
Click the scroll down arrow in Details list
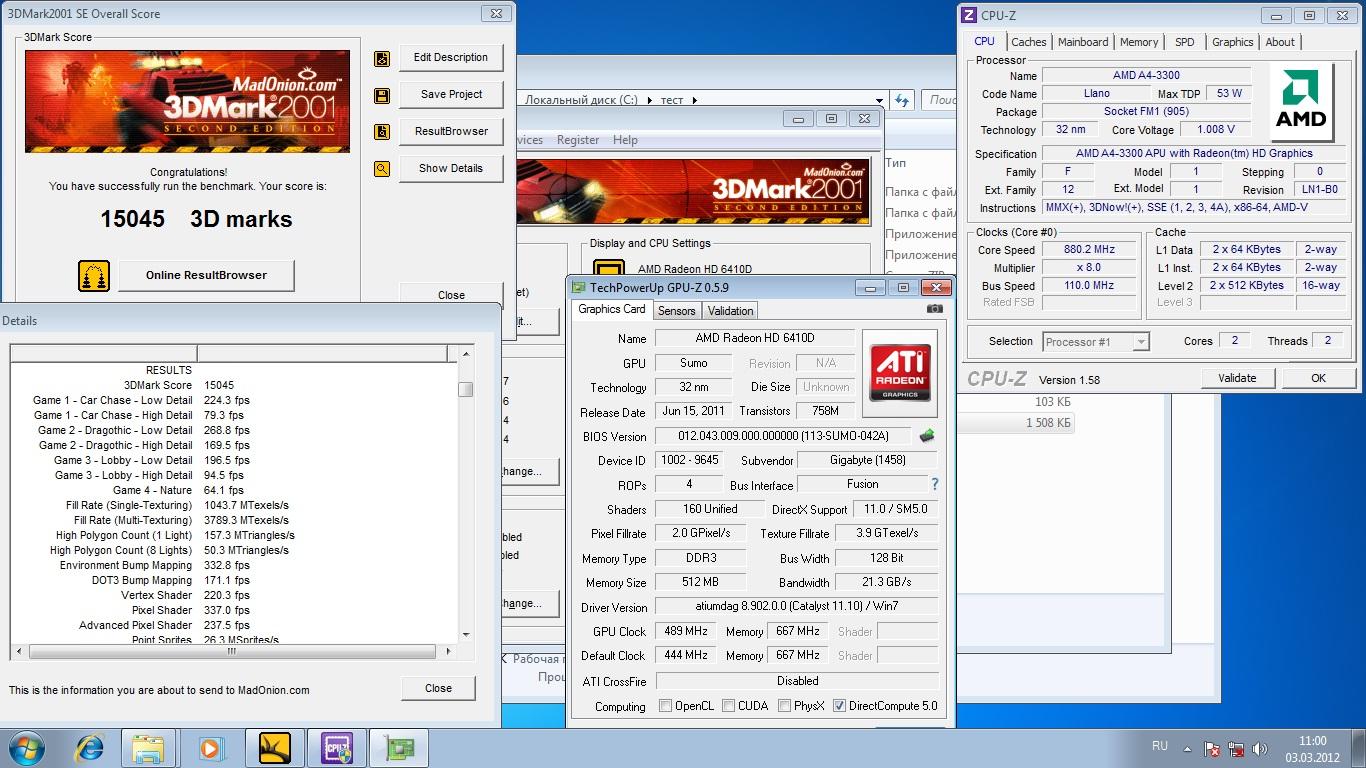click(x=465, y=634)
